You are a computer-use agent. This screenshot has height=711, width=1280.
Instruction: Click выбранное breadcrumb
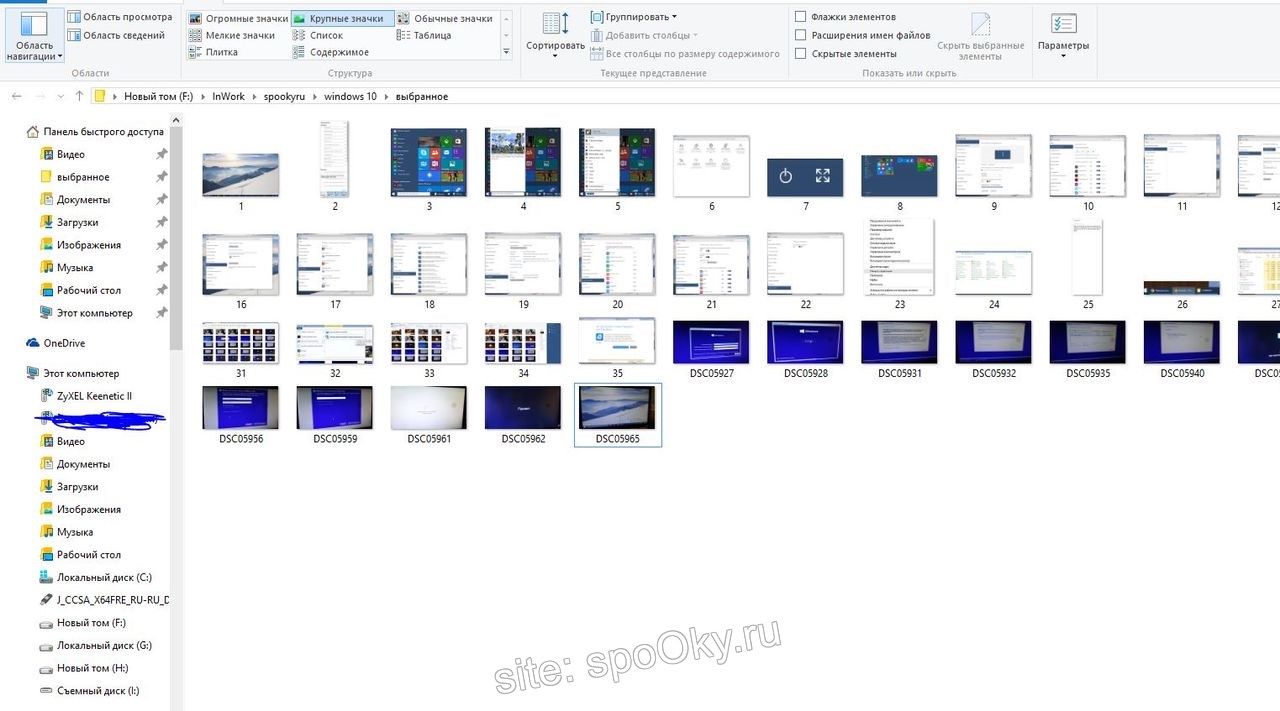click(421, 97)
